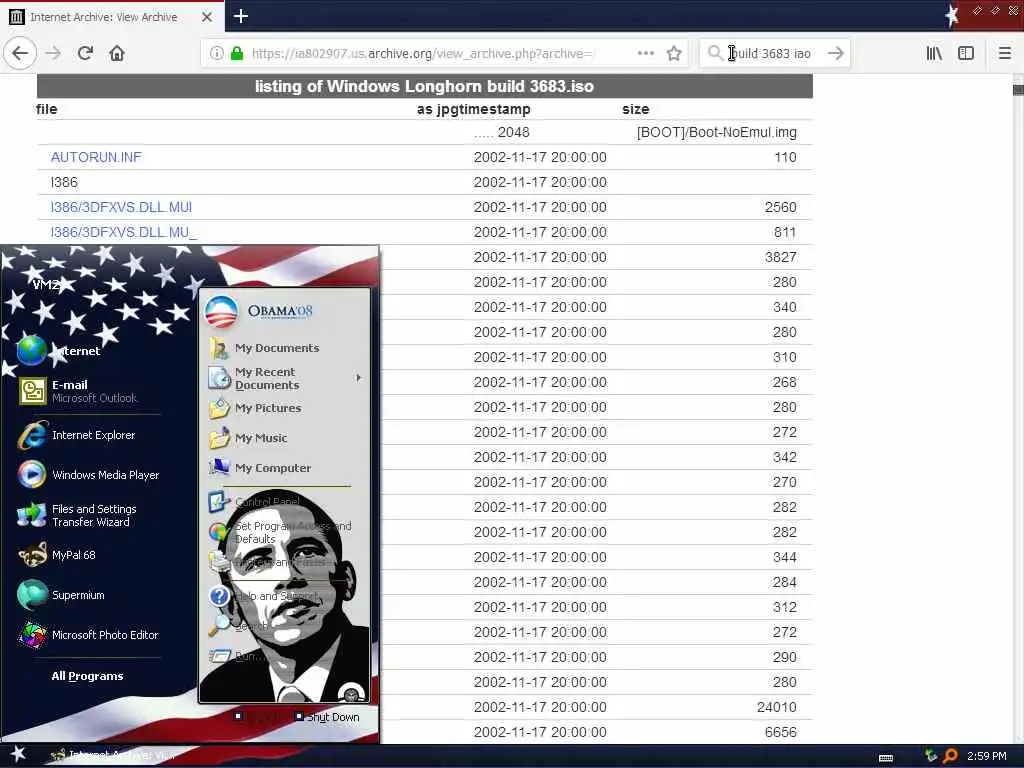Open My Computer in Start menu
The height and width of the screenshot is (768, 1024).
click(260, 468)
